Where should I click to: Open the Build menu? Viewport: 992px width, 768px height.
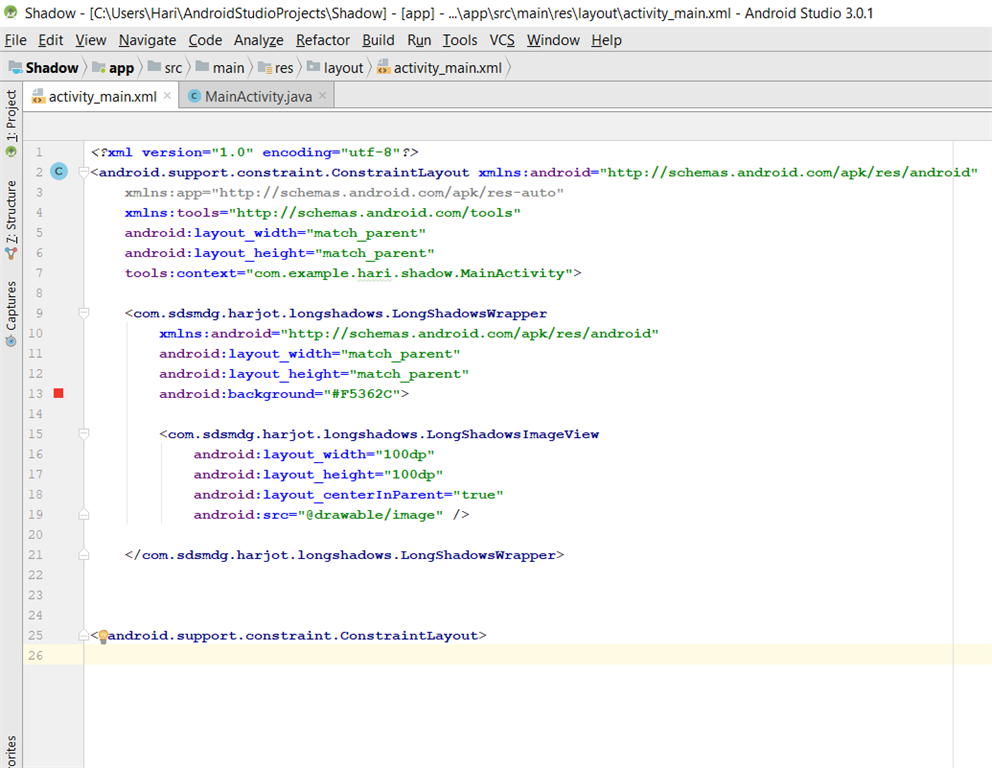(378, 40)
